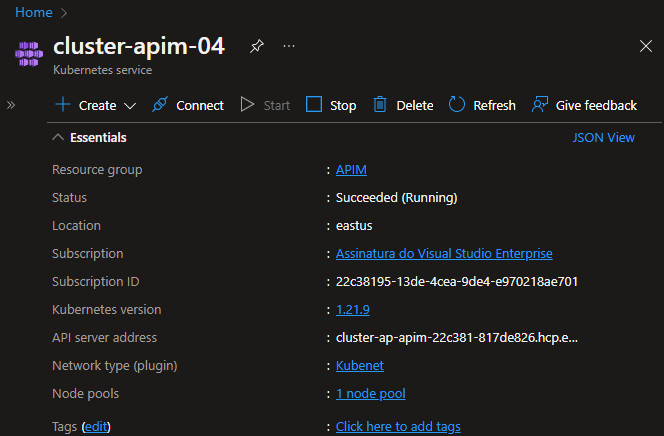Expand the collapsed side menu chevrons
Image resolution: width=664 pixels, height=436 pixels.
tap(11, 105)
